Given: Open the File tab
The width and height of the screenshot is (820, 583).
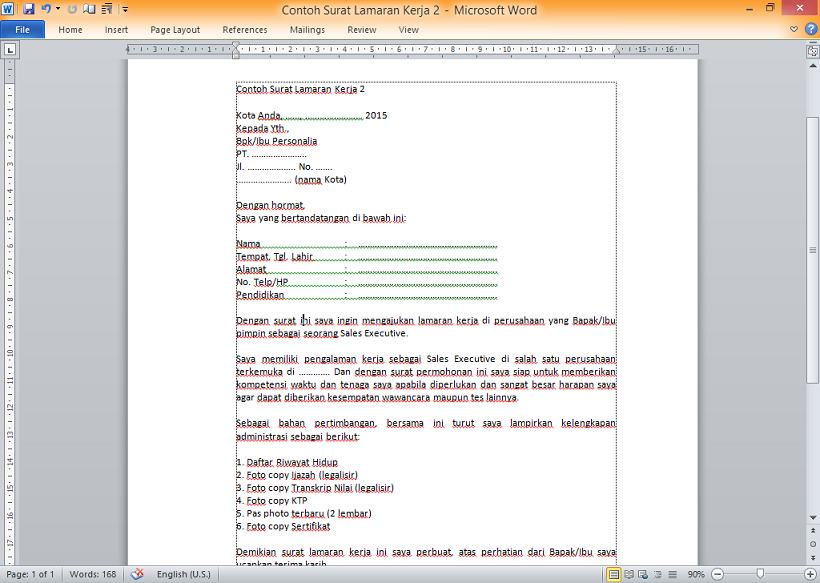Looking at the screenshot, I should coord(22,29).
